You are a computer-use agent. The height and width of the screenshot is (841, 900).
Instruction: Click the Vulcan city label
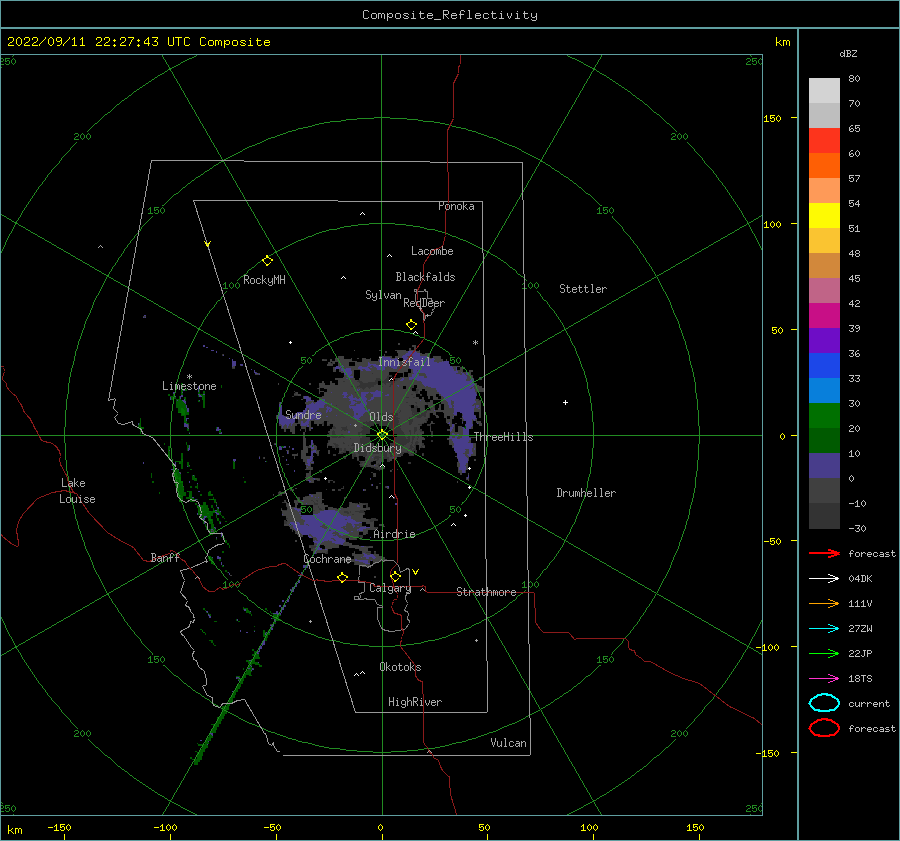pos(509,743)
